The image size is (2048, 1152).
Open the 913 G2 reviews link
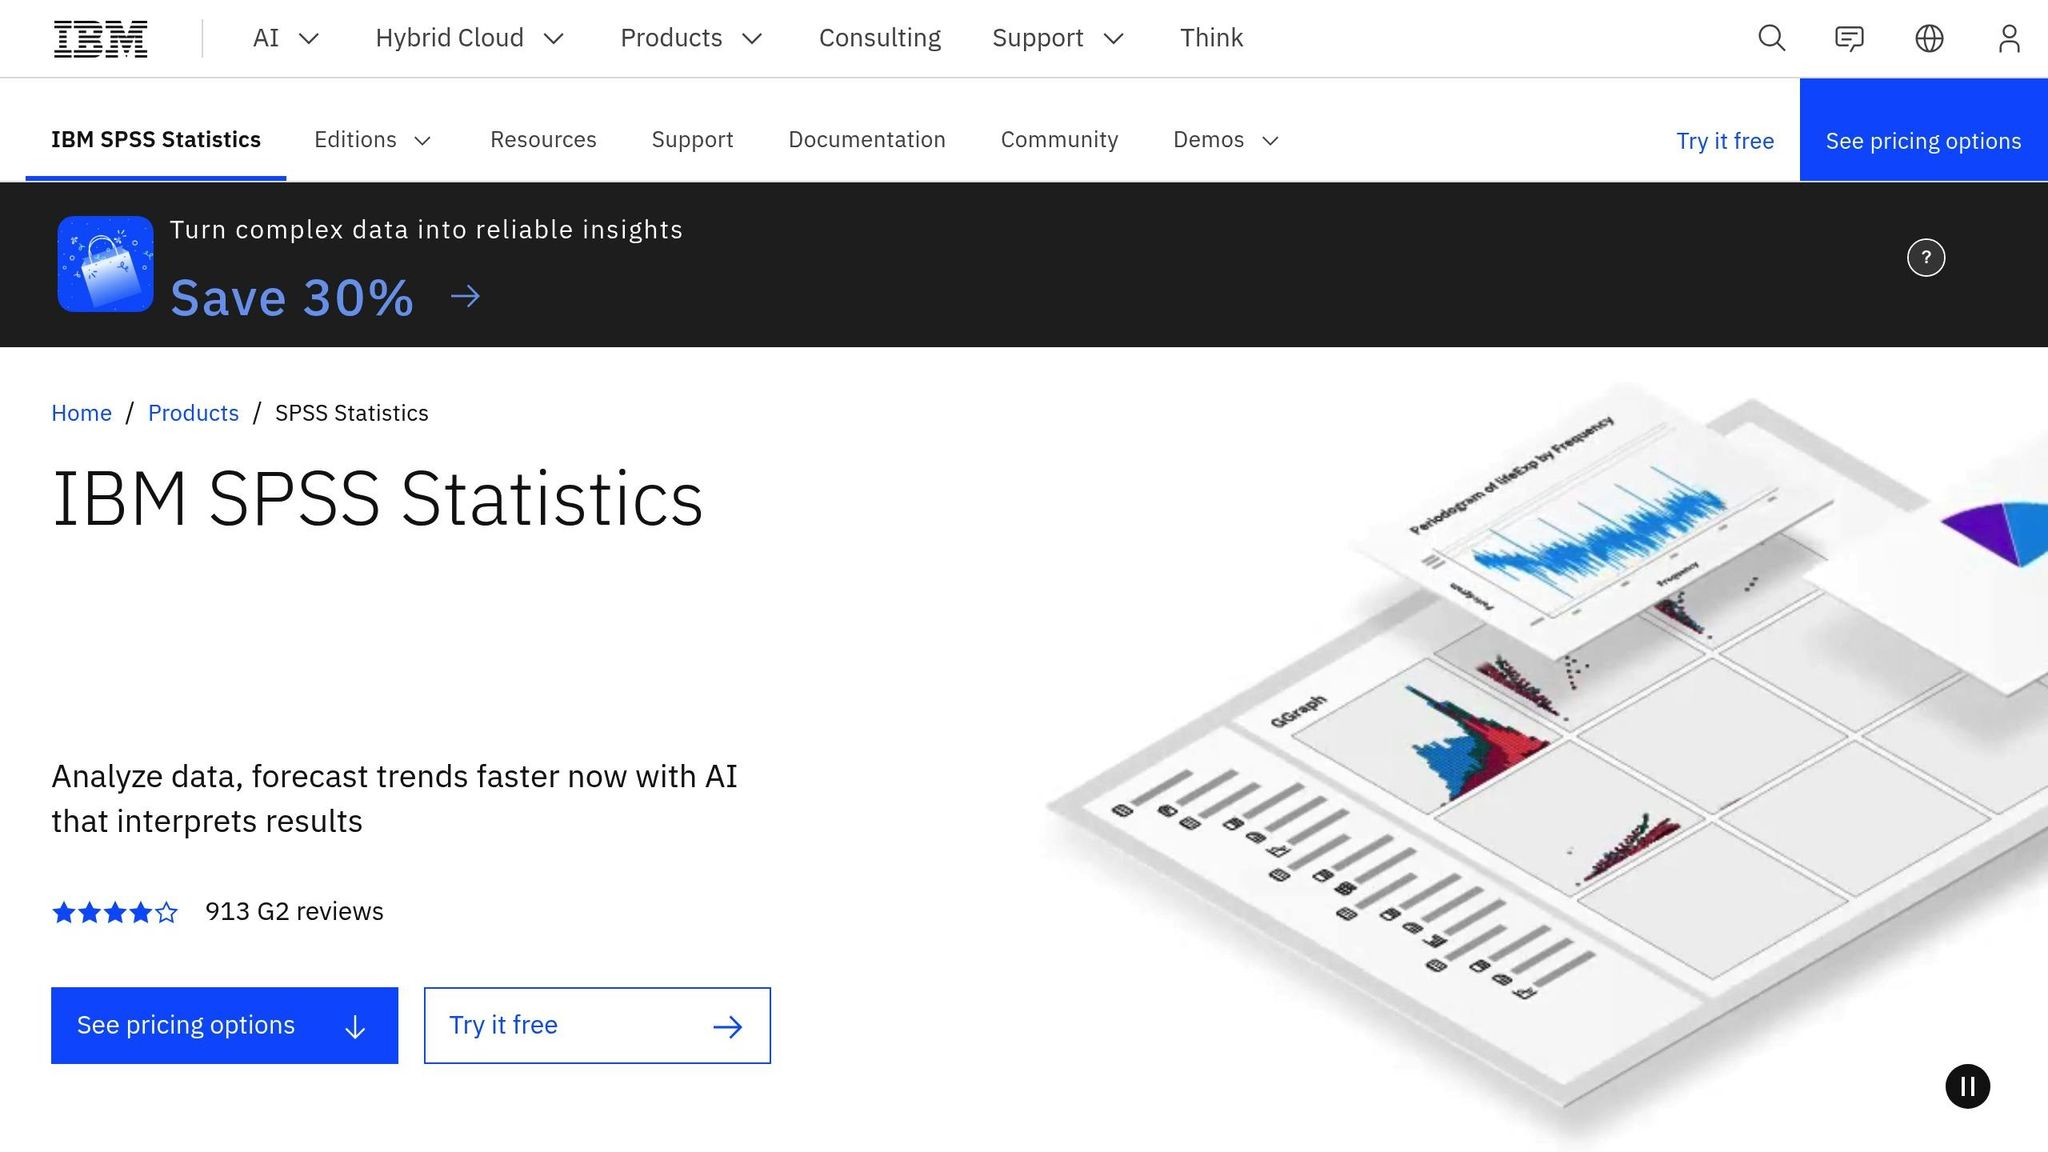point(294,911)
